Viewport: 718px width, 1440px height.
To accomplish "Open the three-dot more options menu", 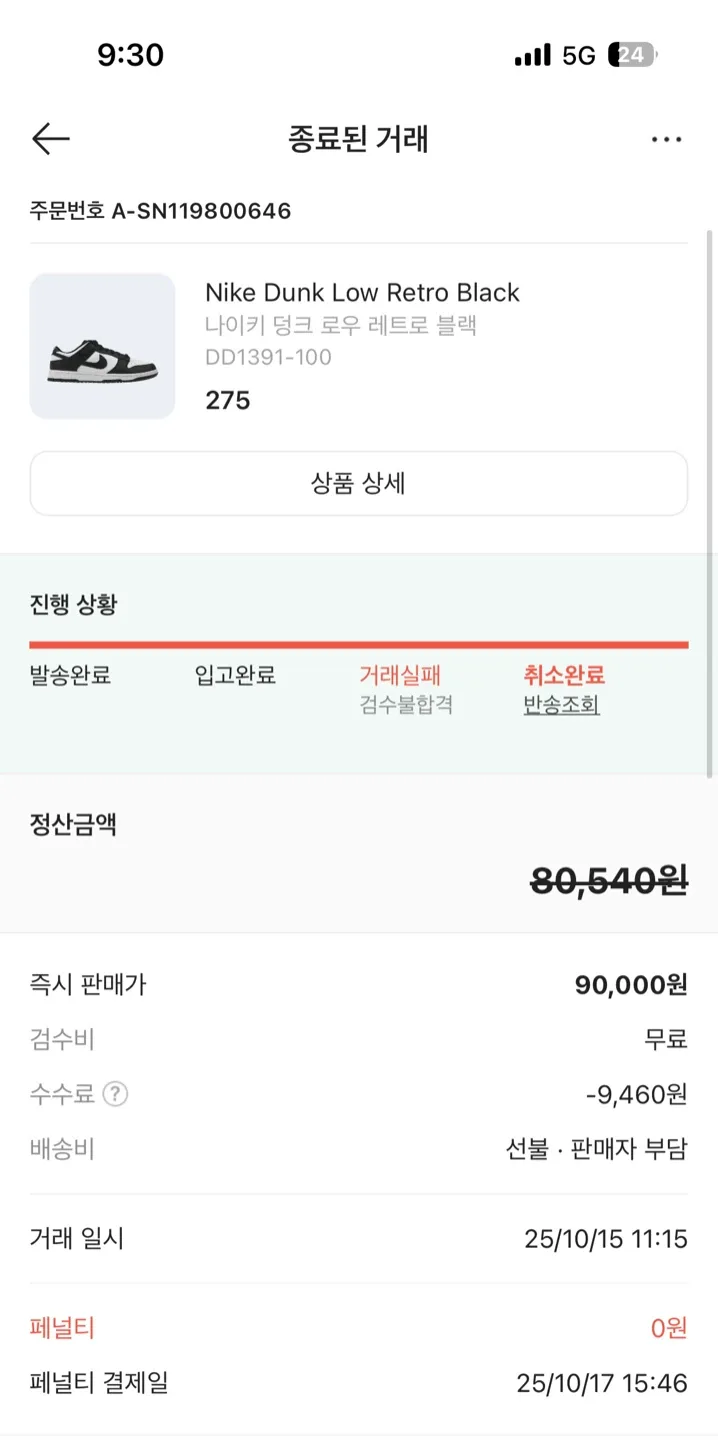I will click(x=666, y=140).
